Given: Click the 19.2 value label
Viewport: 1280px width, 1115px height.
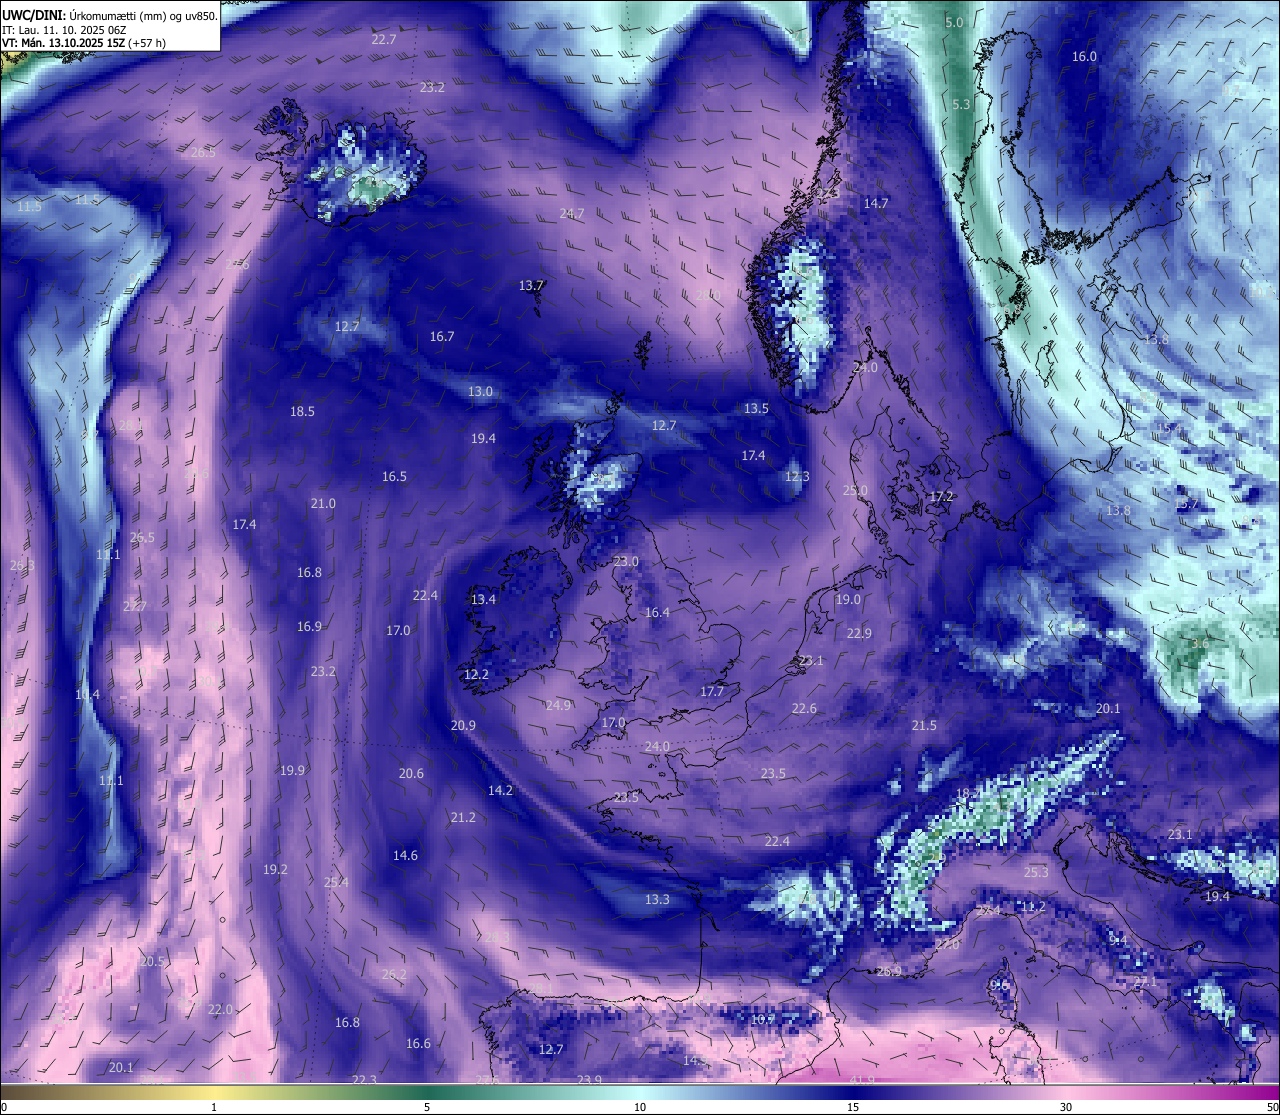Looking at the screenshot, I should click(x=275, y=870).
